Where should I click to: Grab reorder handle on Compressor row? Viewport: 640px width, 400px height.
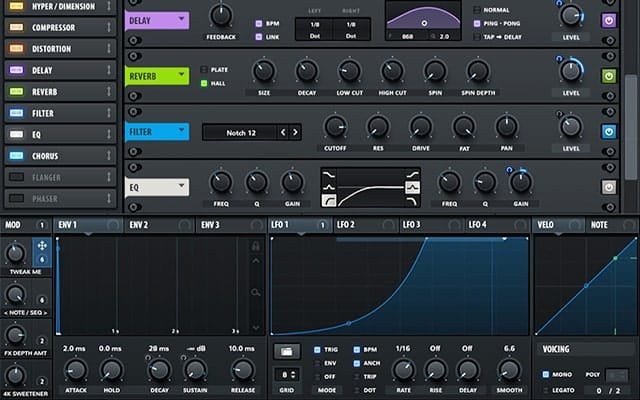tap(109, 27)
